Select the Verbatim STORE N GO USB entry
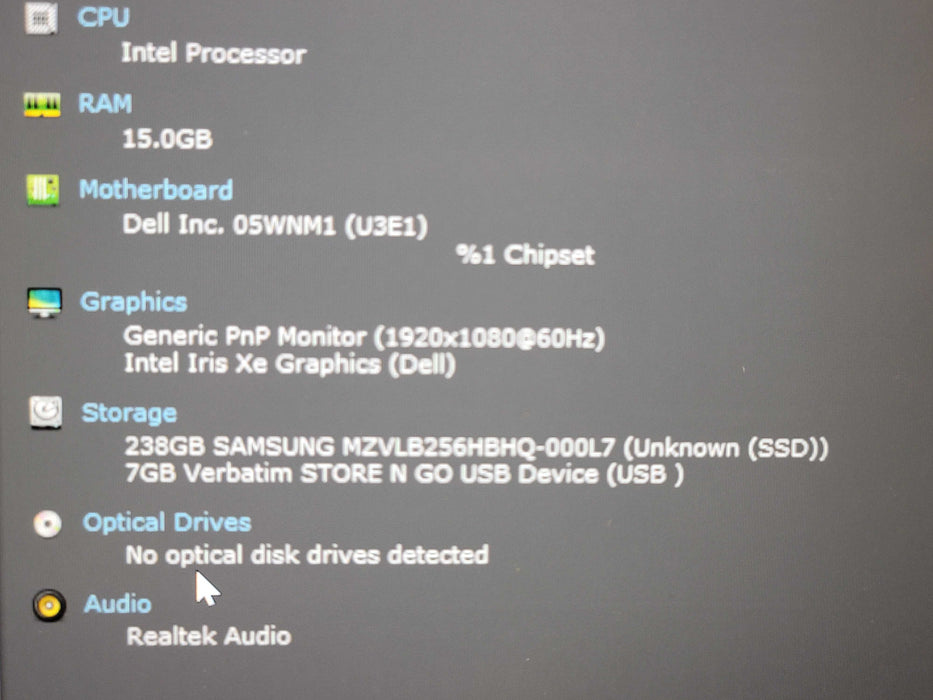The height and width of the screenshot is (700, 933). [405, 474]
